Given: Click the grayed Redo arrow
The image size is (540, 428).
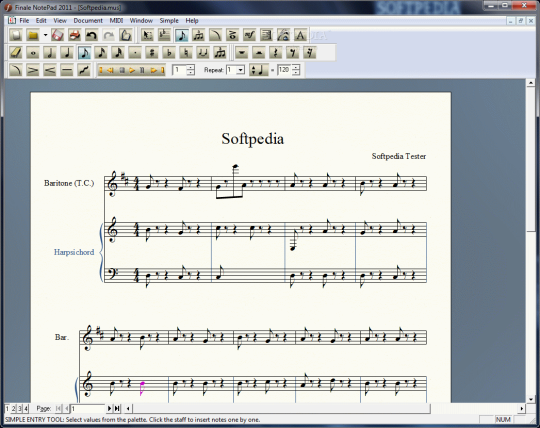Looking at the screenshot, I should tap(108, 35).
